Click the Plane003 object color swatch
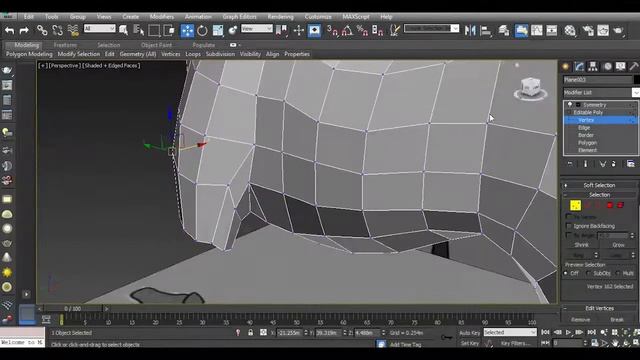The image size is (640, 360). coord(636,80)
